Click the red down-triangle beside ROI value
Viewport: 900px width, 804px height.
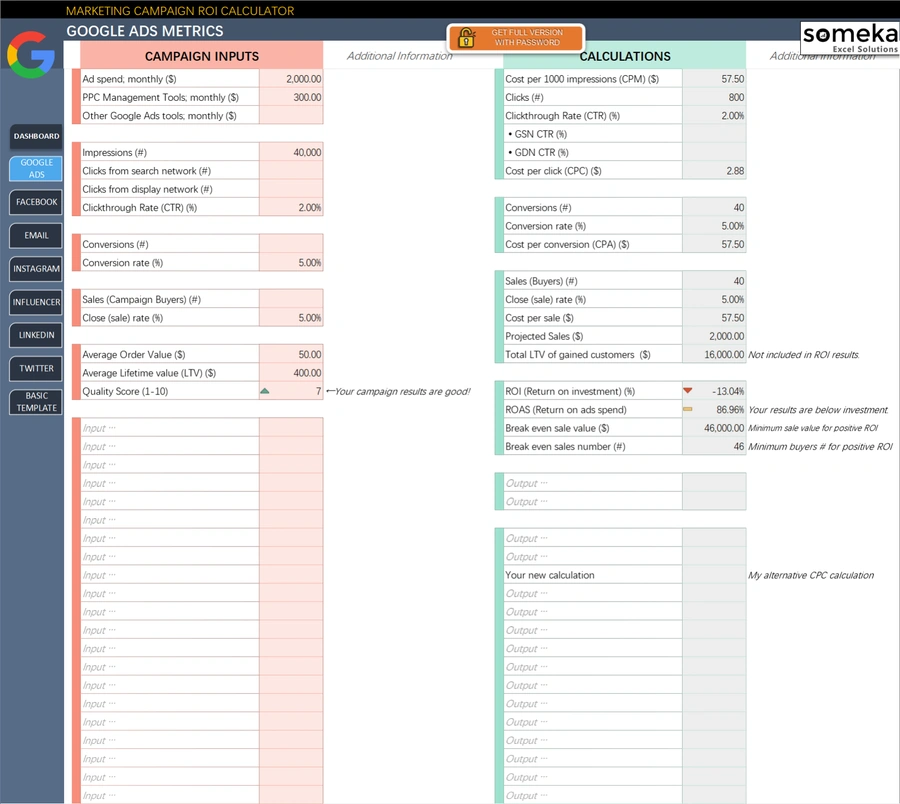[688, 391]
